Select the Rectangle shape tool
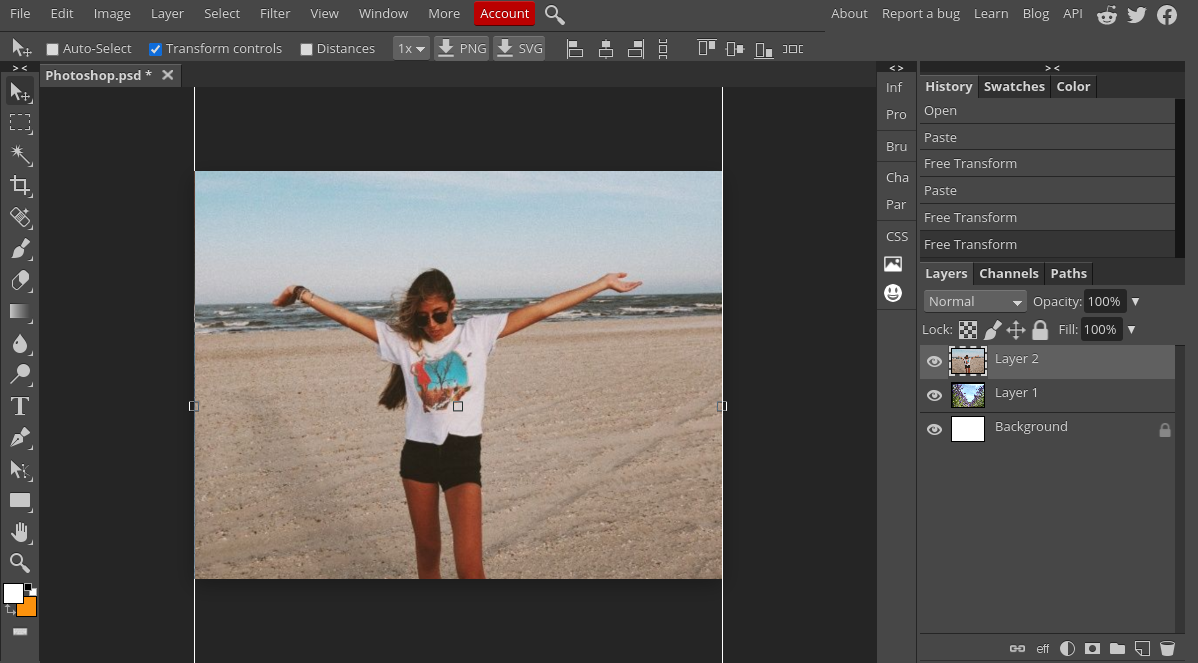The width and height of the screenshot is (1198, 663). coord(20,501)
